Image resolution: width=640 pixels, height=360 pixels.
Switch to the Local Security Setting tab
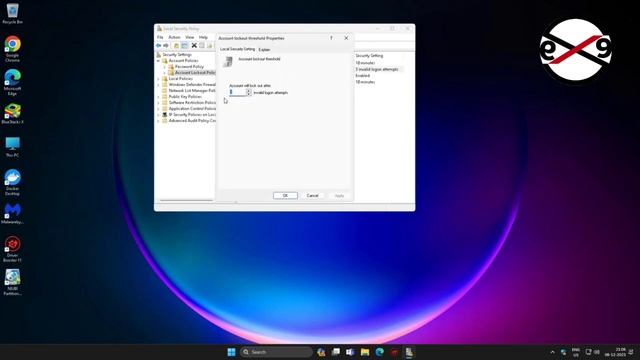coord(237,49)
